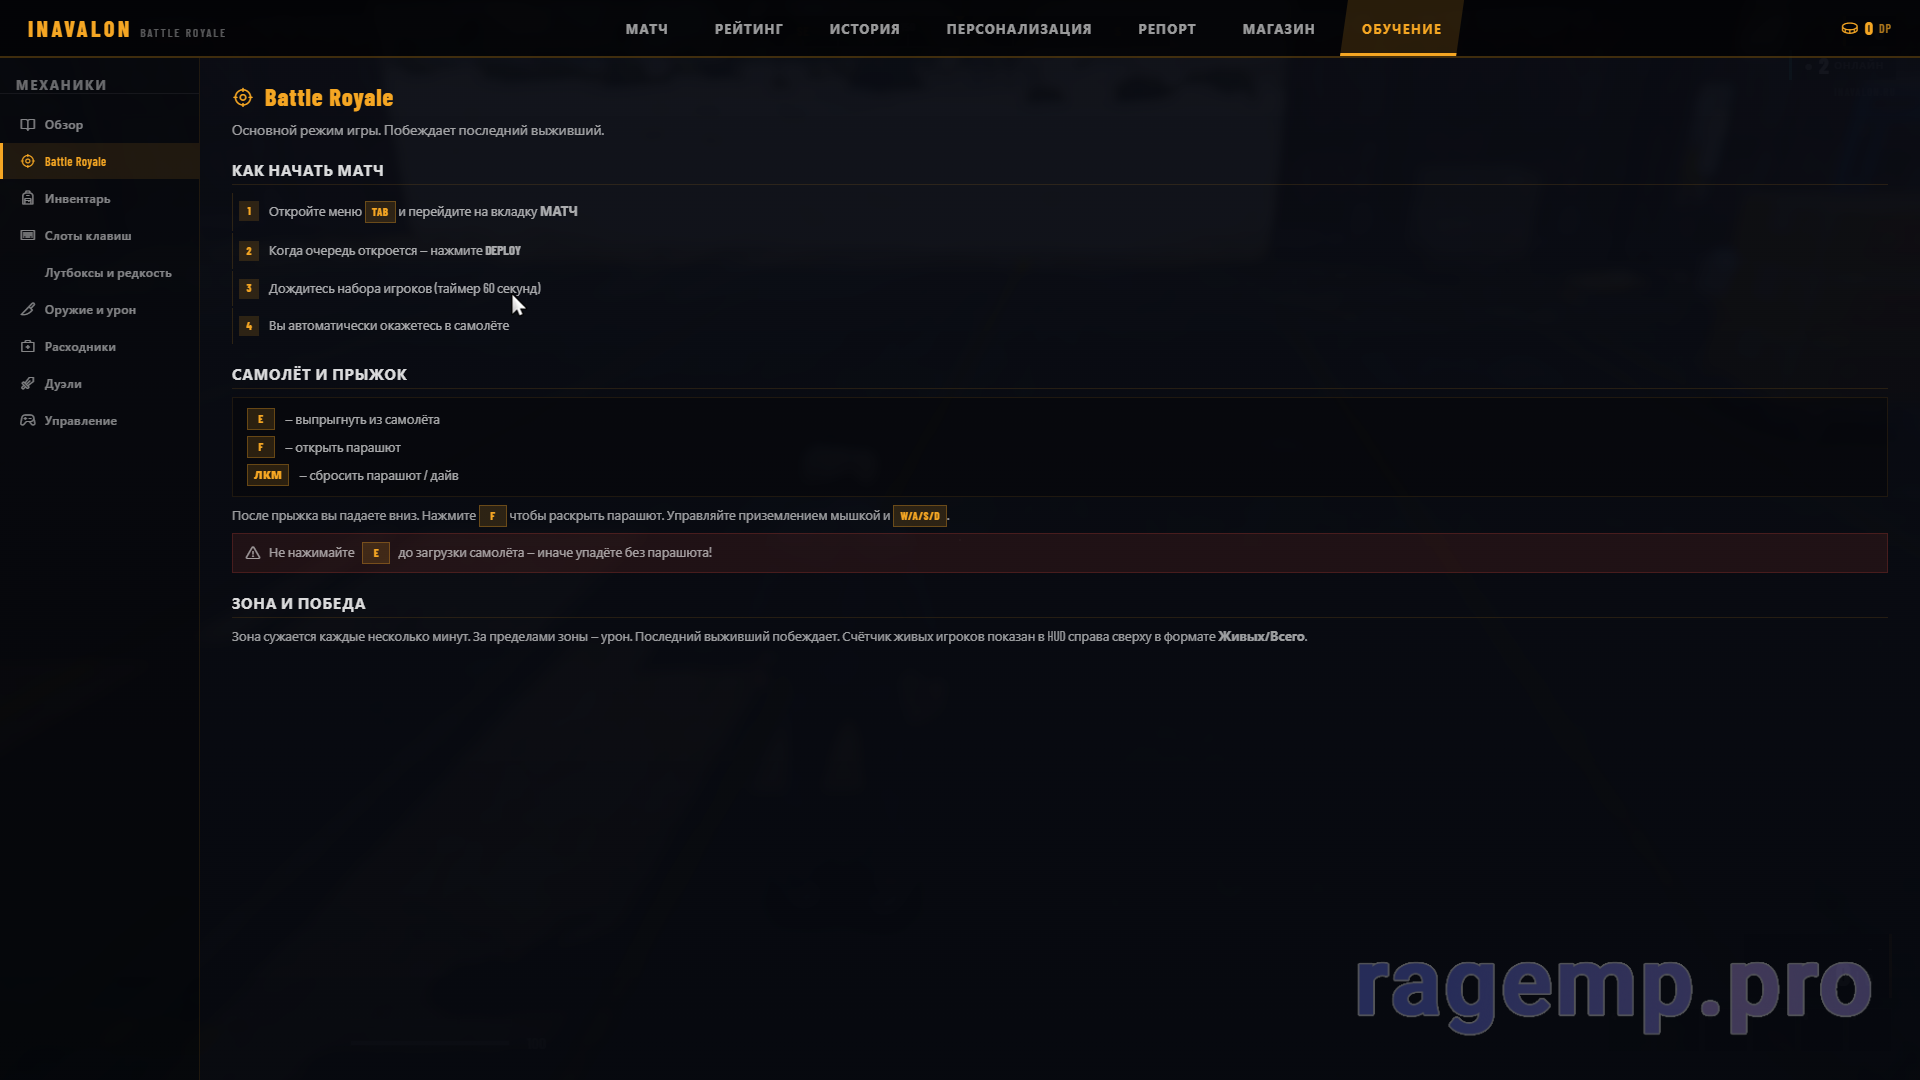Click the INAVALON logo
The image size is (1920, 1080).
[79, 30]
